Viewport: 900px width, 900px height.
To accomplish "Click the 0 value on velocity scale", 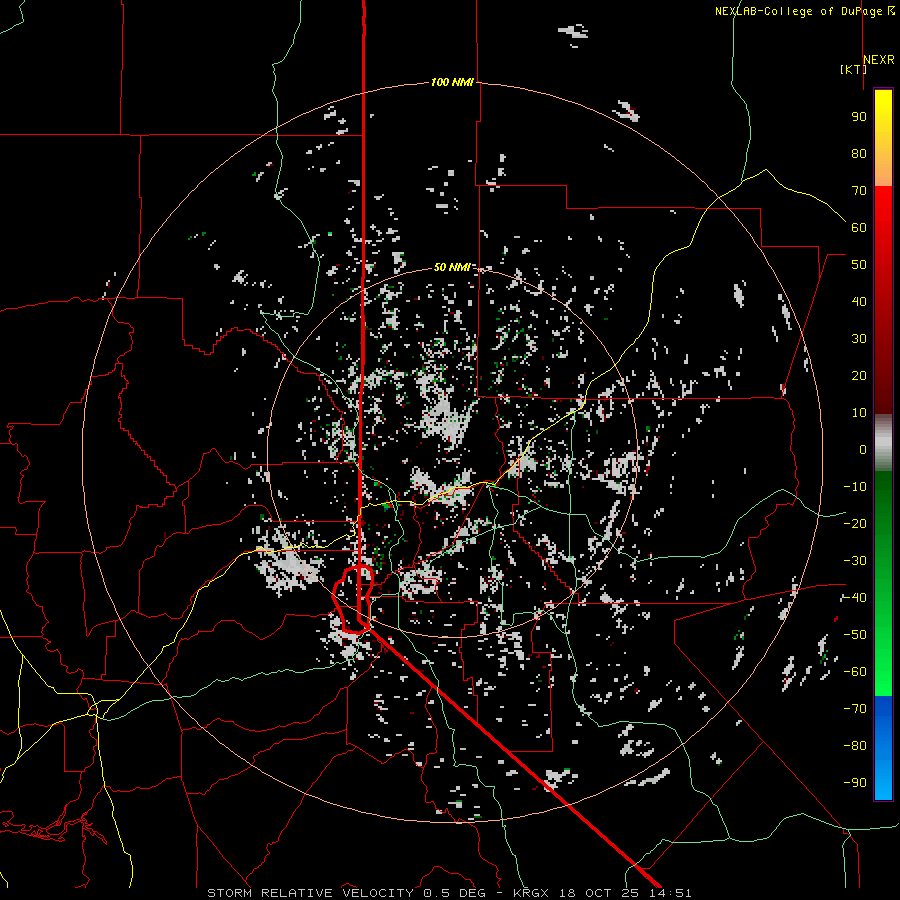I will coord(863,449).
